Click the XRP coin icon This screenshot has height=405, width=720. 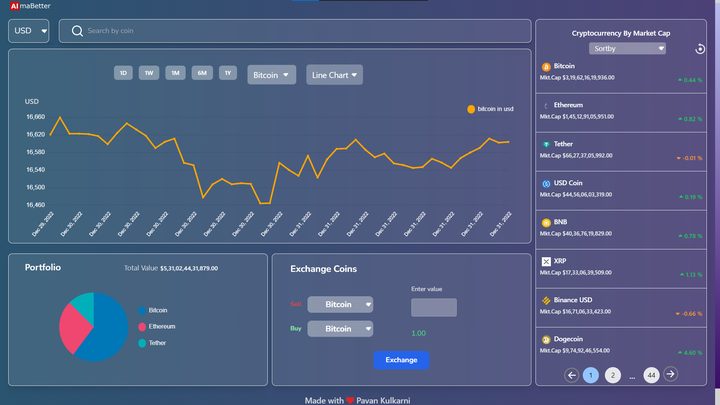pyautogui.click(x=546, y=261)
